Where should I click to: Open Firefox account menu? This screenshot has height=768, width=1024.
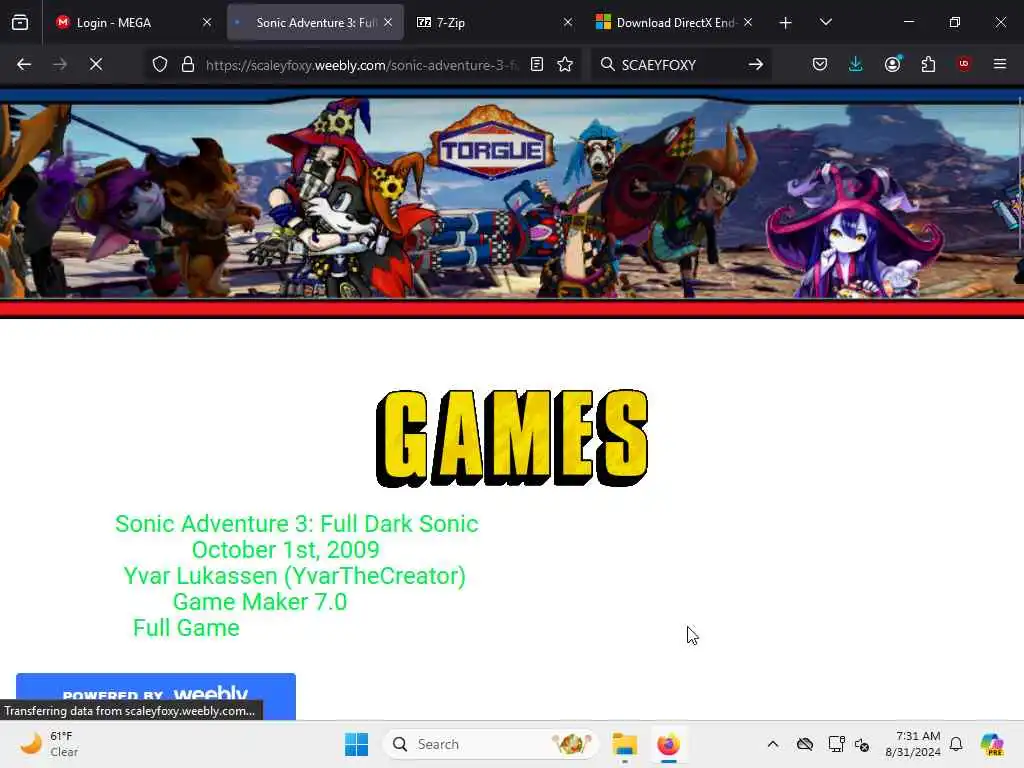(893, 64)
